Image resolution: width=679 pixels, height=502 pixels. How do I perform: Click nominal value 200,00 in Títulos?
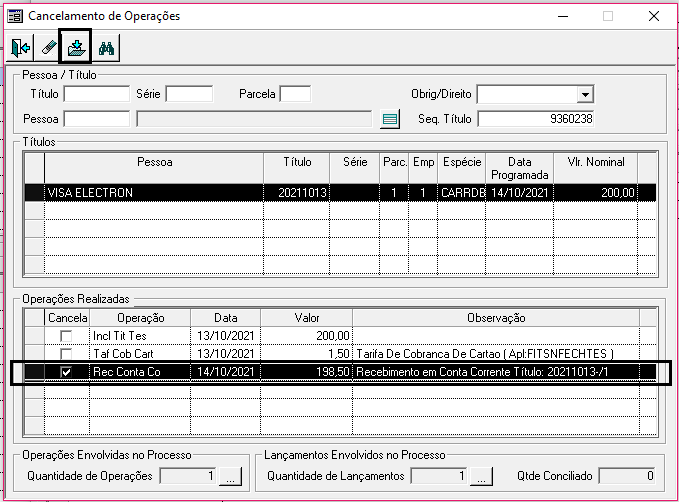coord(596,193)
